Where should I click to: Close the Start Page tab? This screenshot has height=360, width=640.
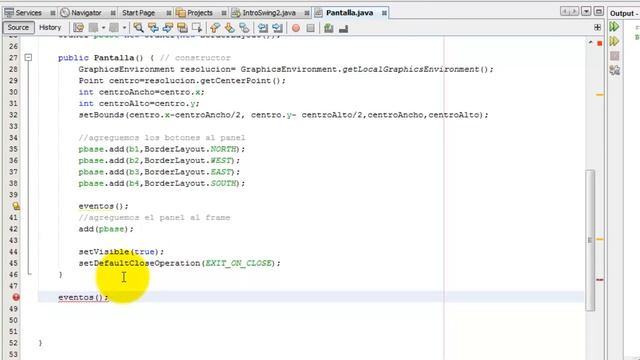coord(169,13)
